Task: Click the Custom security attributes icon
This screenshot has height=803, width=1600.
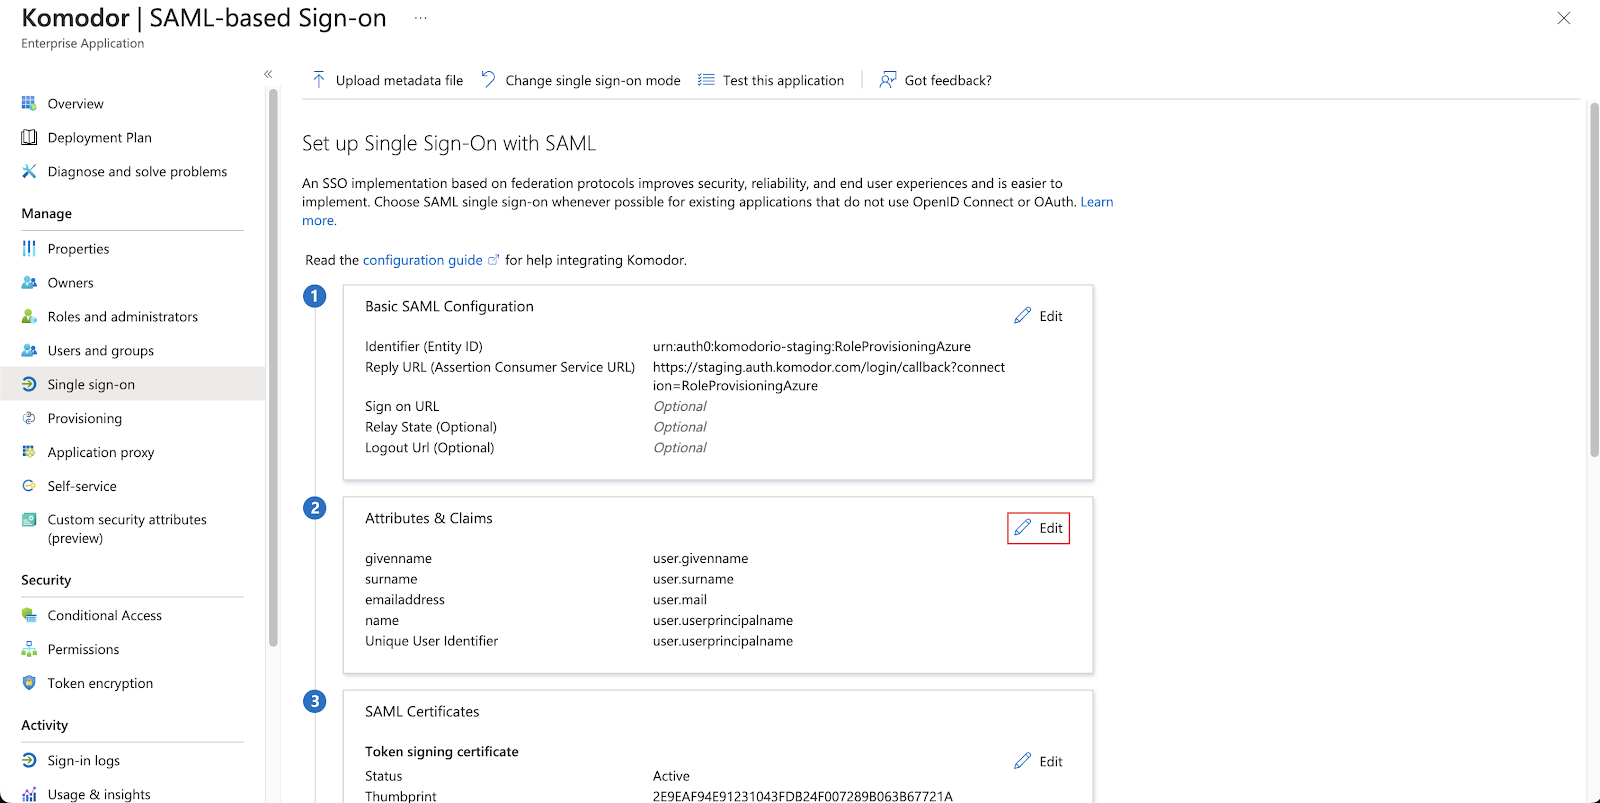Action: click(x=29, y=519)
